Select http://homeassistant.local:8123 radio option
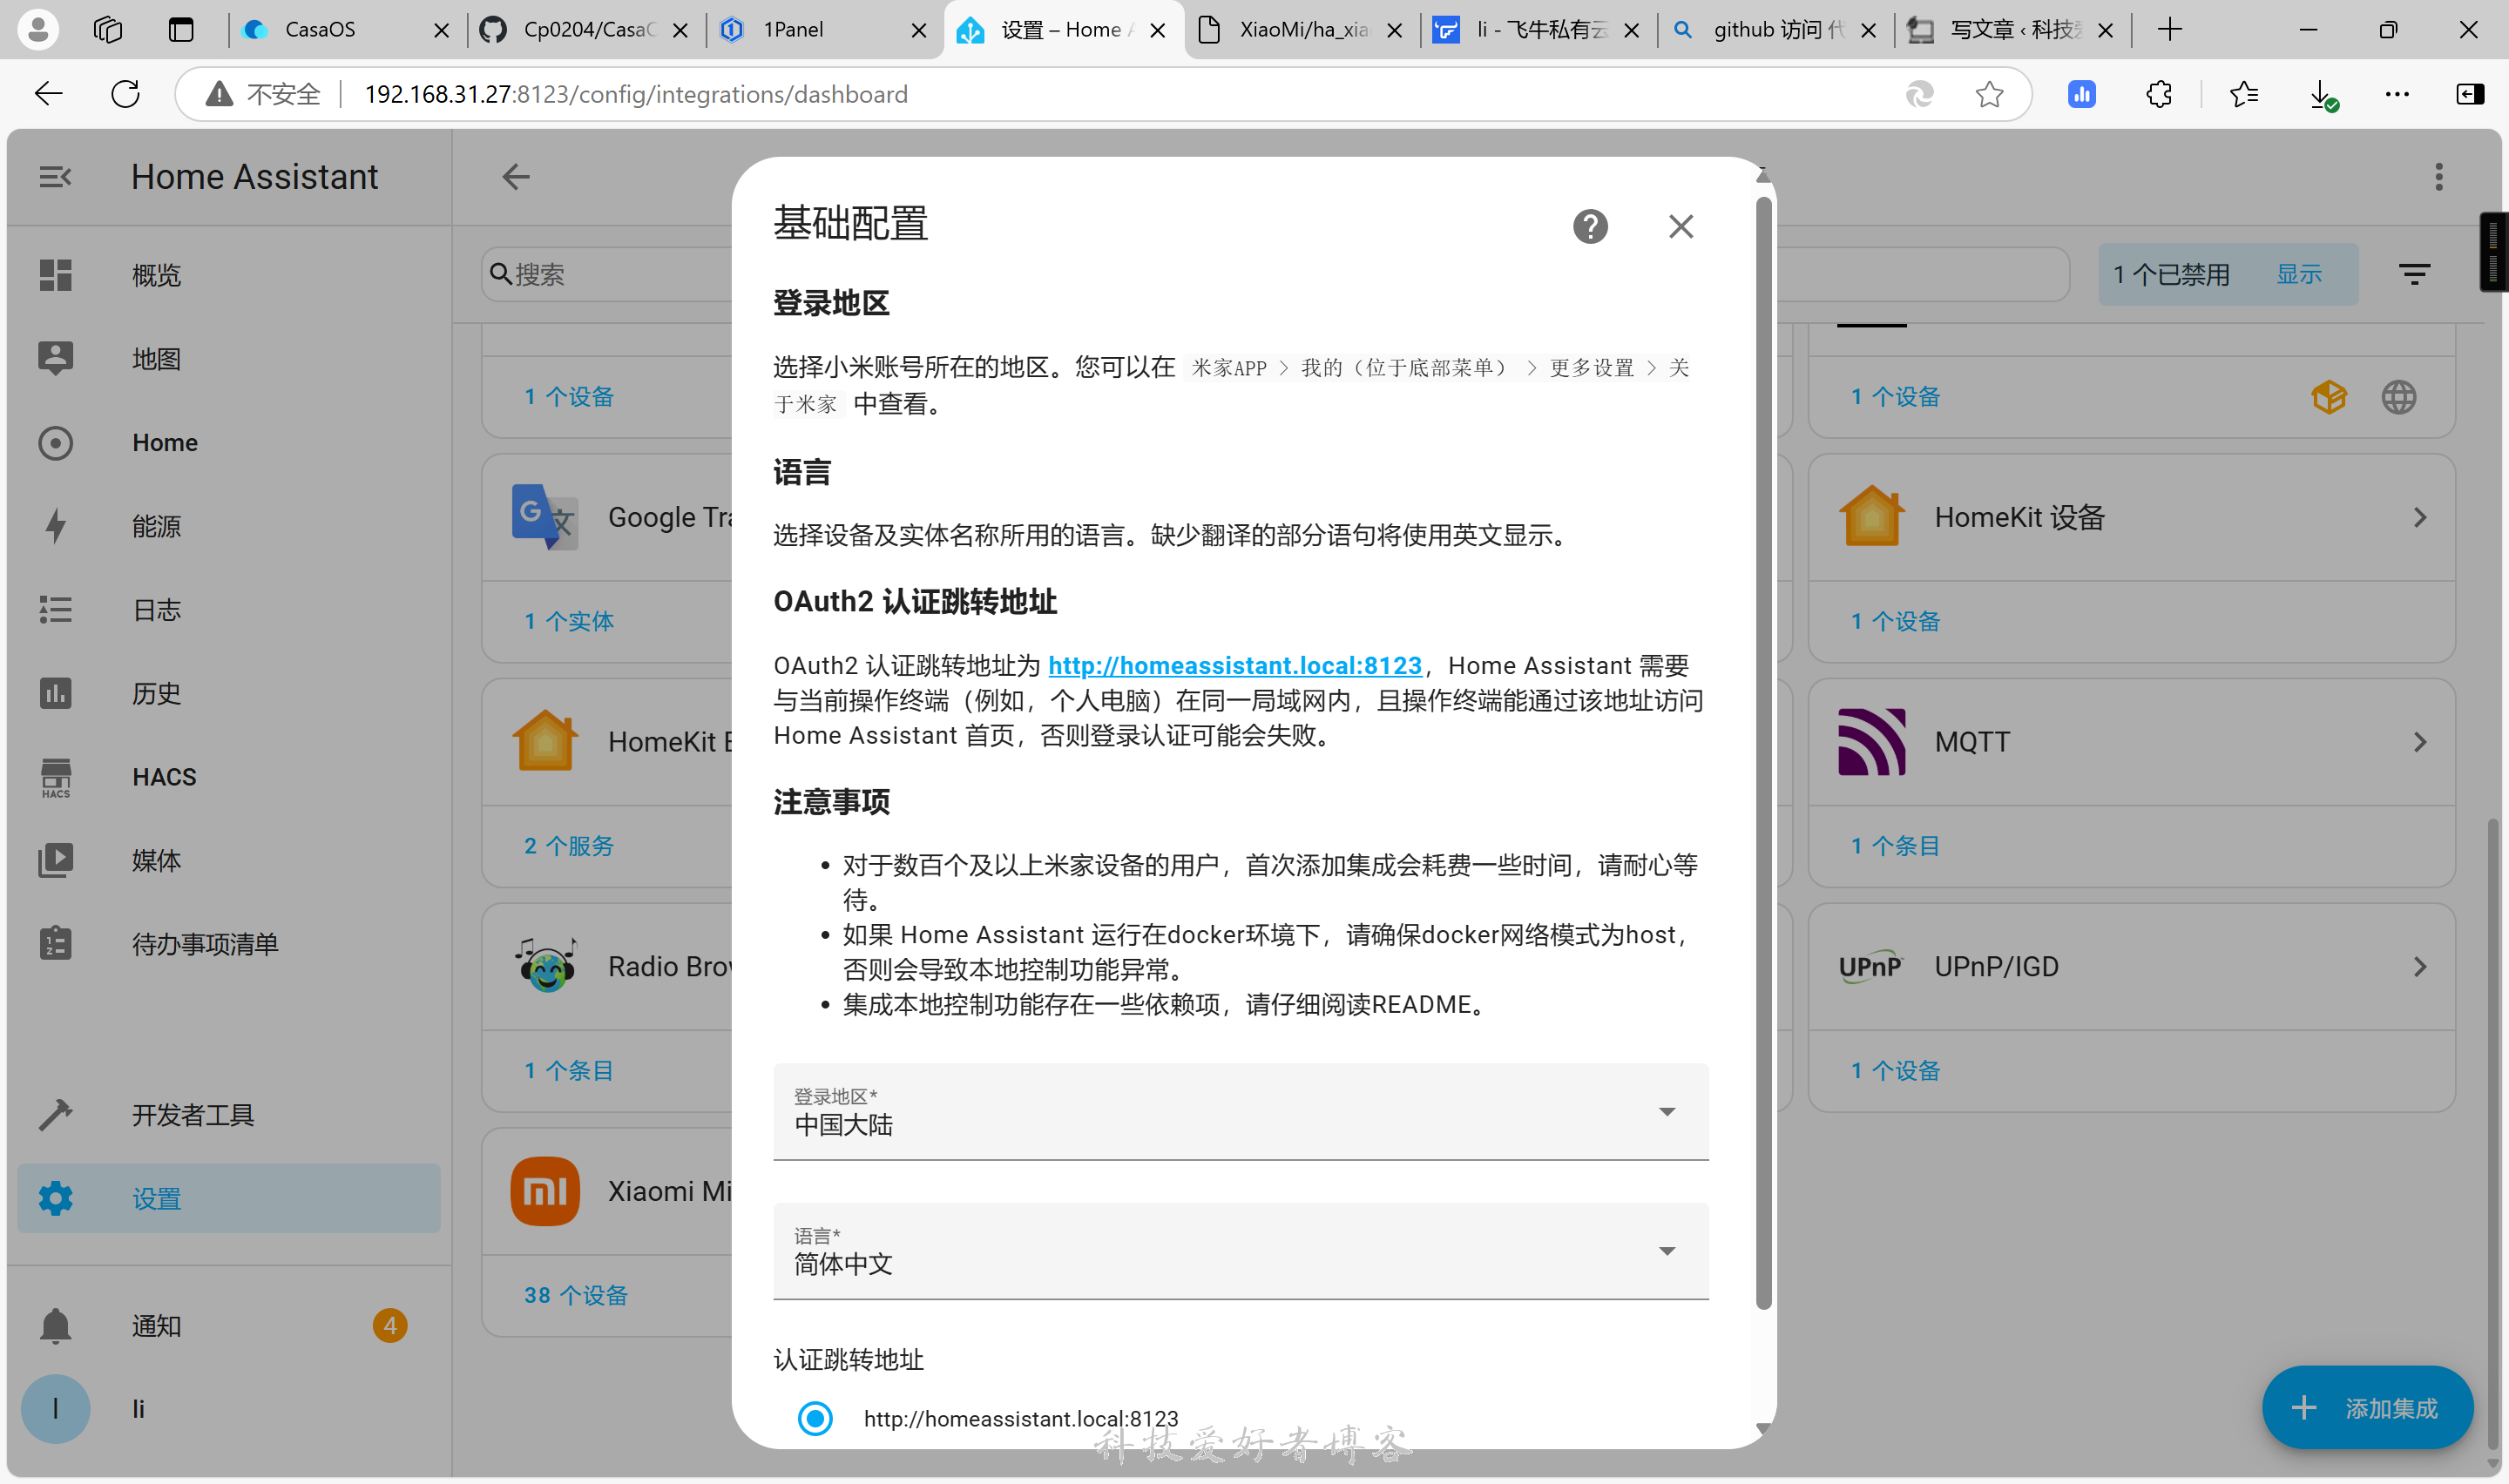Screen dimensions: 2509x1484 pos(815,1418)
